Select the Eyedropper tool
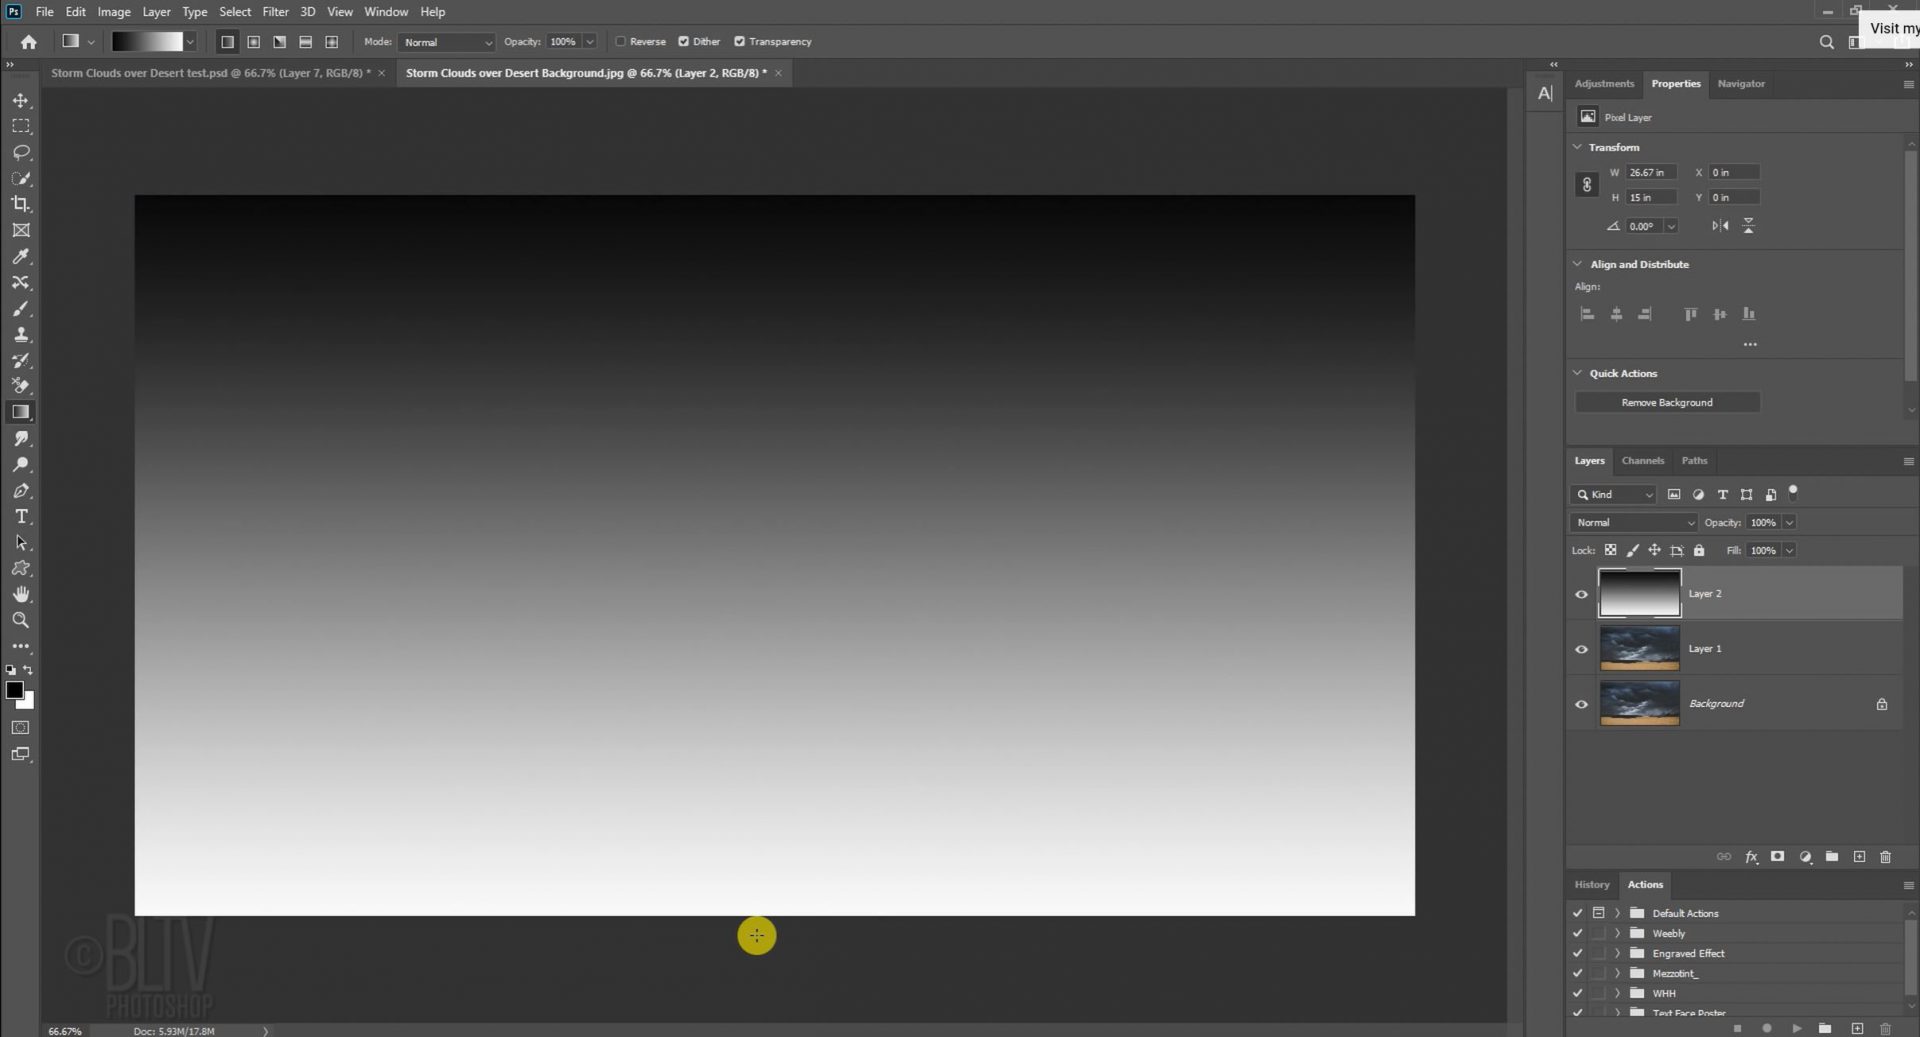This screenshot has width=1920, height=1037. [x=21, y=256]
